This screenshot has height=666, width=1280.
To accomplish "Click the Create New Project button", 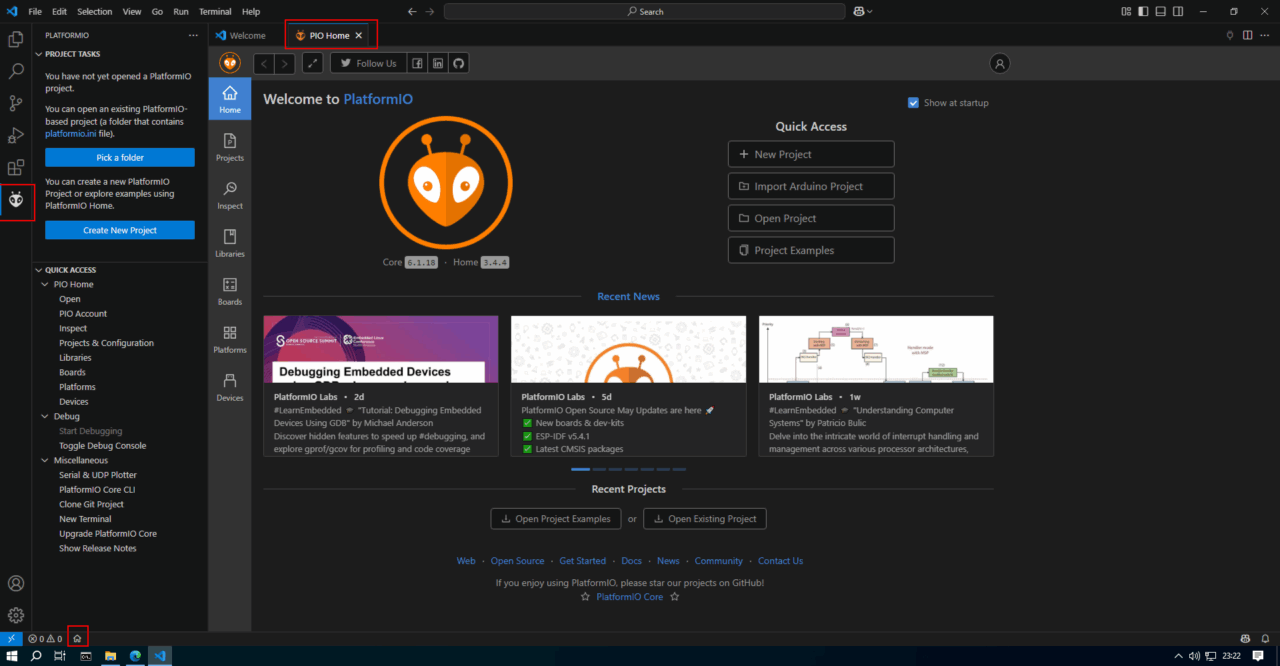I will [x=120, y=230].
